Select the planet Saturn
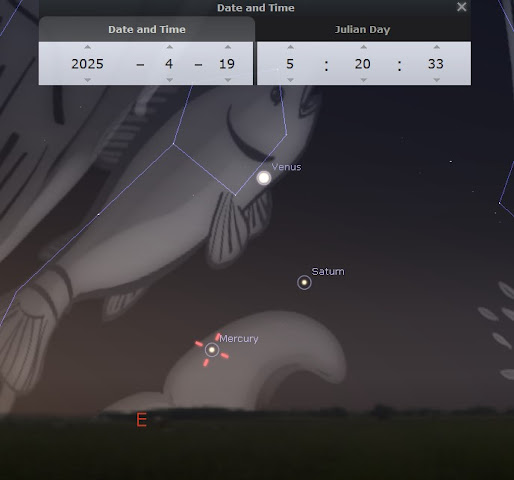Image resolution: width=514 pixels, height=480 pixels. point(304,283)
